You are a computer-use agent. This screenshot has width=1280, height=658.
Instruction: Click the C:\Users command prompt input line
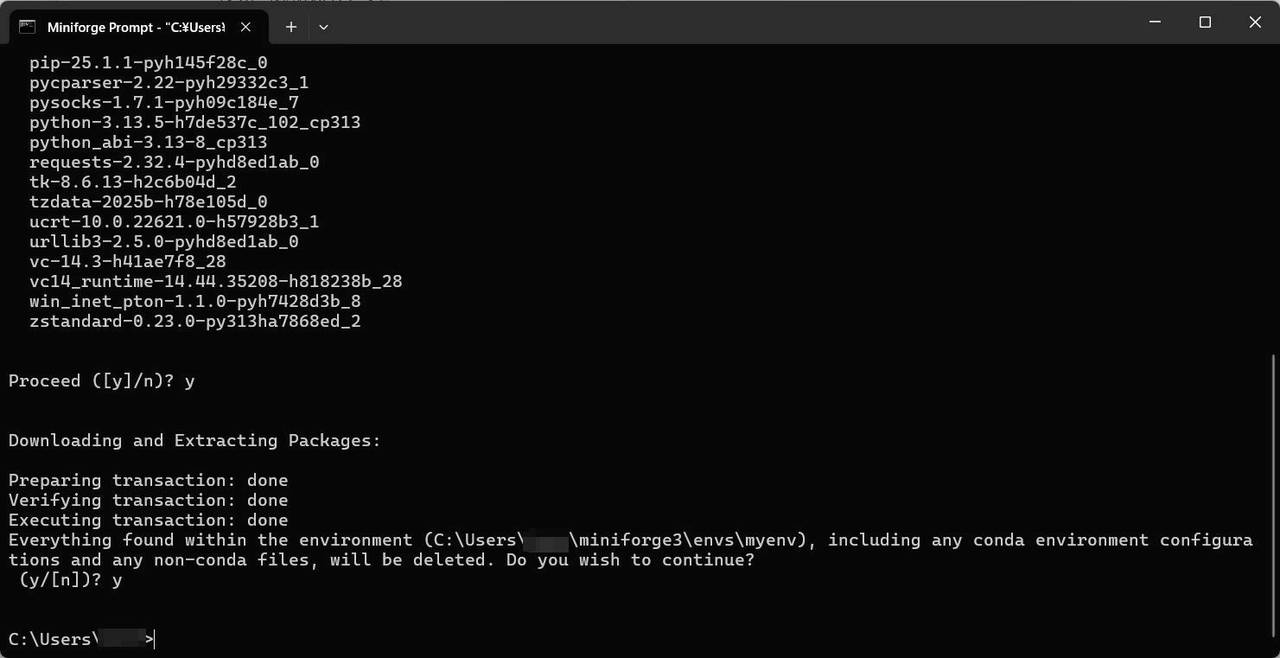point(82,639)
